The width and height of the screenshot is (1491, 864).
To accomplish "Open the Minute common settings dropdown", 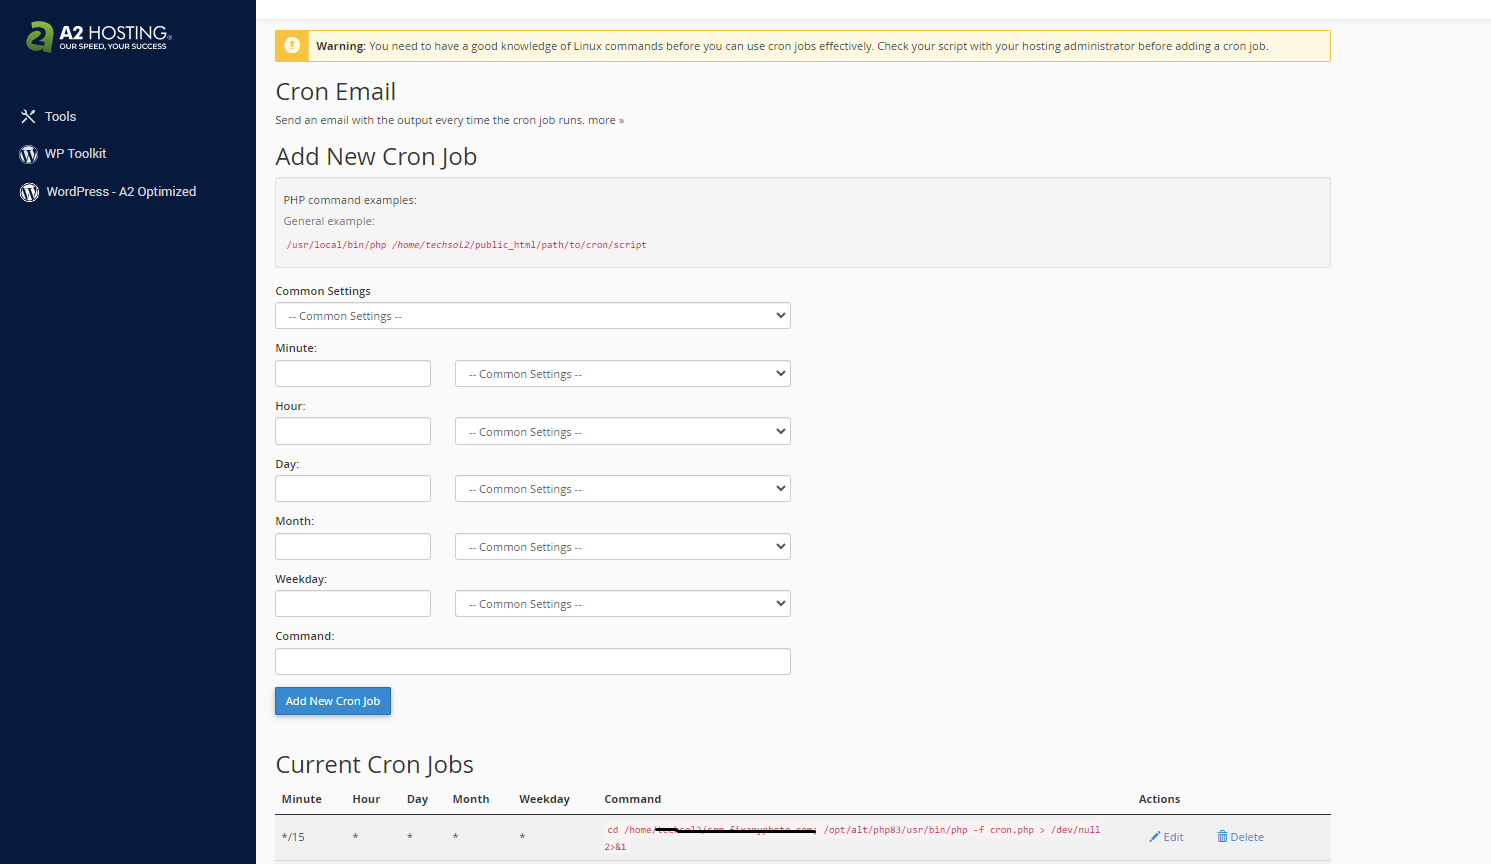I will click(622, 374).
